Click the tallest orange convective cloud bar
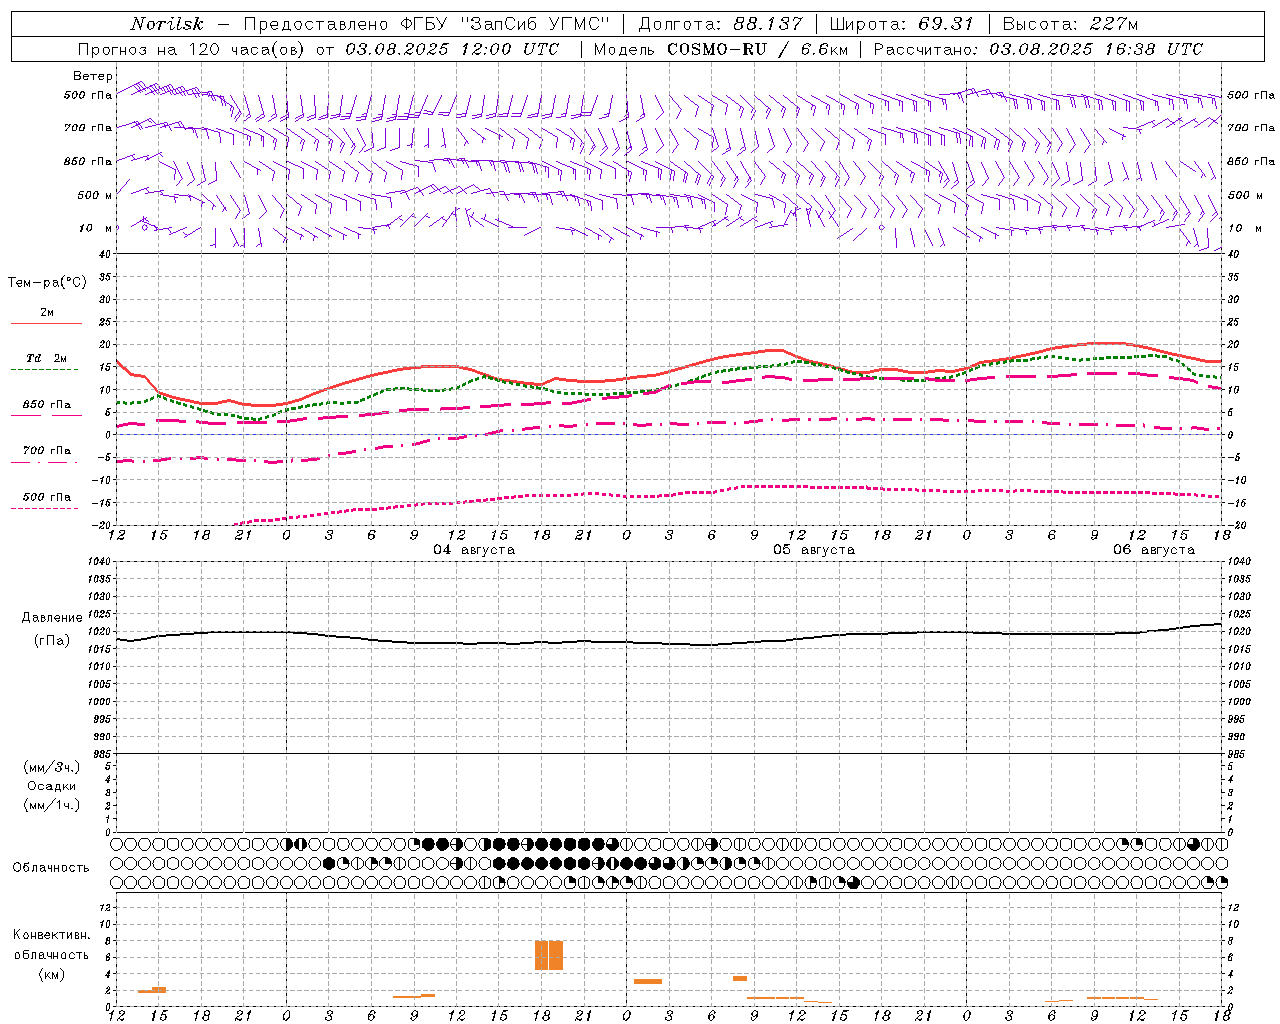This screenshot has height=1024, width=1280. pyautogui.click(x=549, y=955)
